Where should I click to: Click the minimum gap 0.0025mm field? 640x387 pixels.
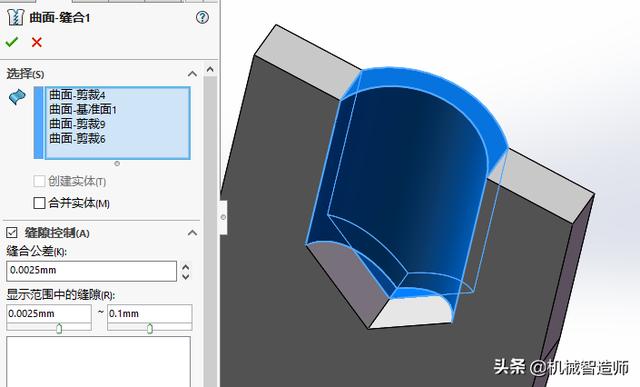[49, 314]
